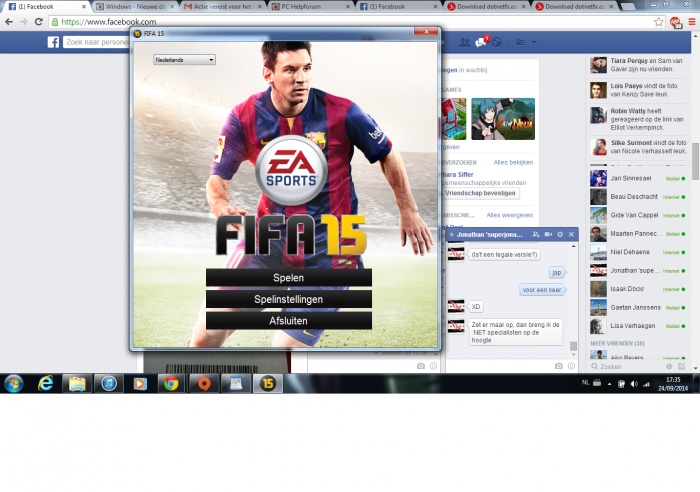Open the Ninja game thumbnail

tap(503, 119)
